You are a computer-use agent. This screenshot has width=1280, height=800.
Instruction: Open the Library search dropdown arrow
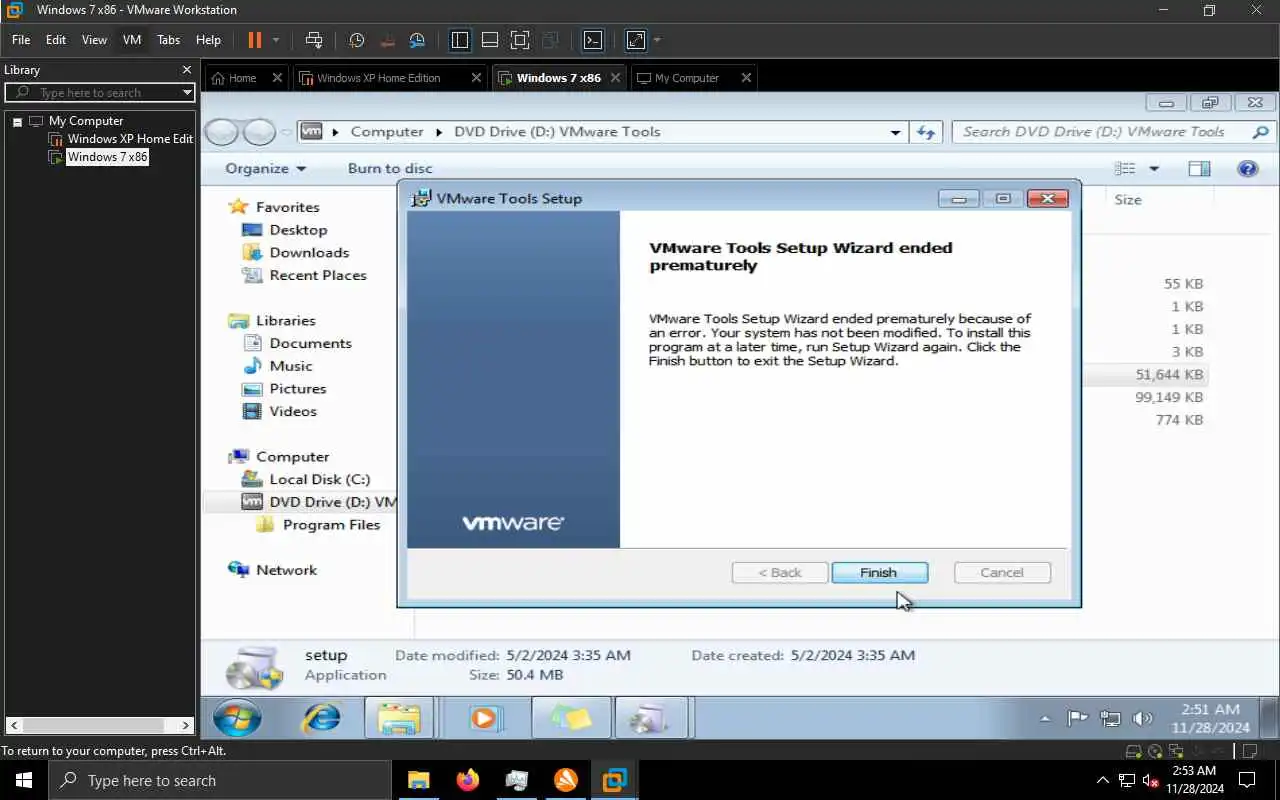click(x=187, y=93)
